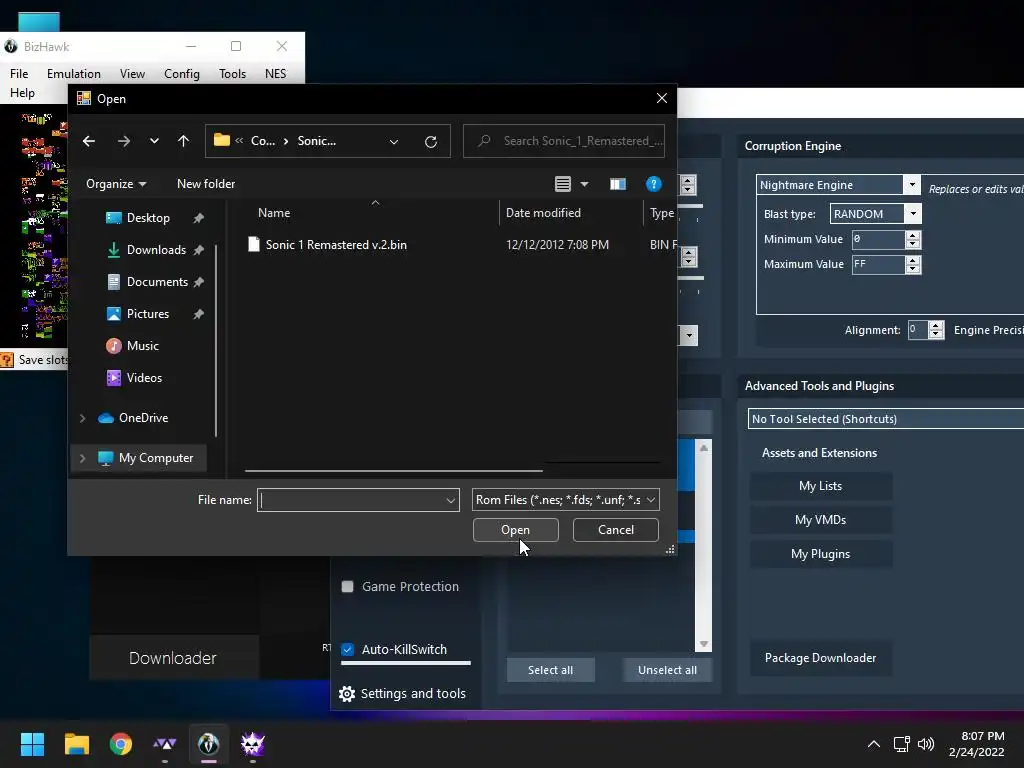Toggle the Auto-KillSwitch checkbox
The image size is (1024, 768).
(347, 649)
